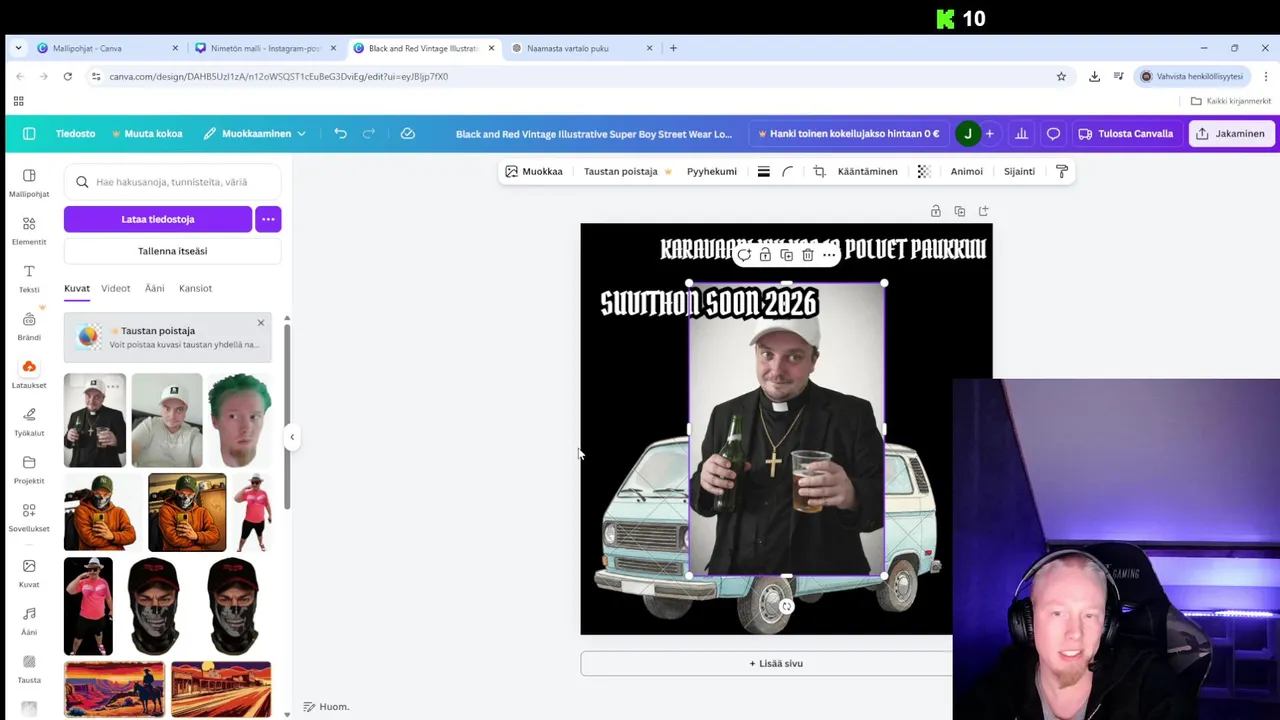Click the Muokkaa image edit button

(534, 171)
